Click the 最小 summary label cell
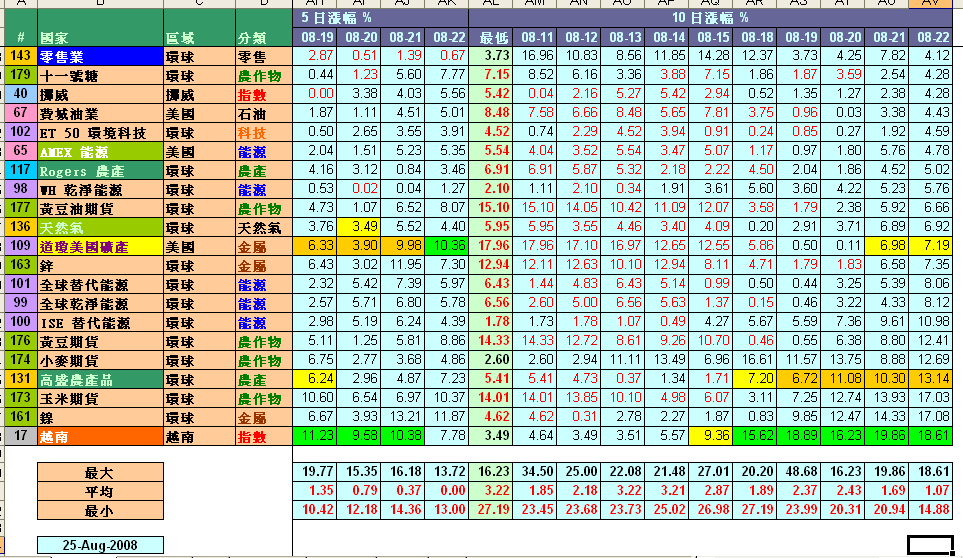The height and width of the screenshot is (558, 963). 100,509
